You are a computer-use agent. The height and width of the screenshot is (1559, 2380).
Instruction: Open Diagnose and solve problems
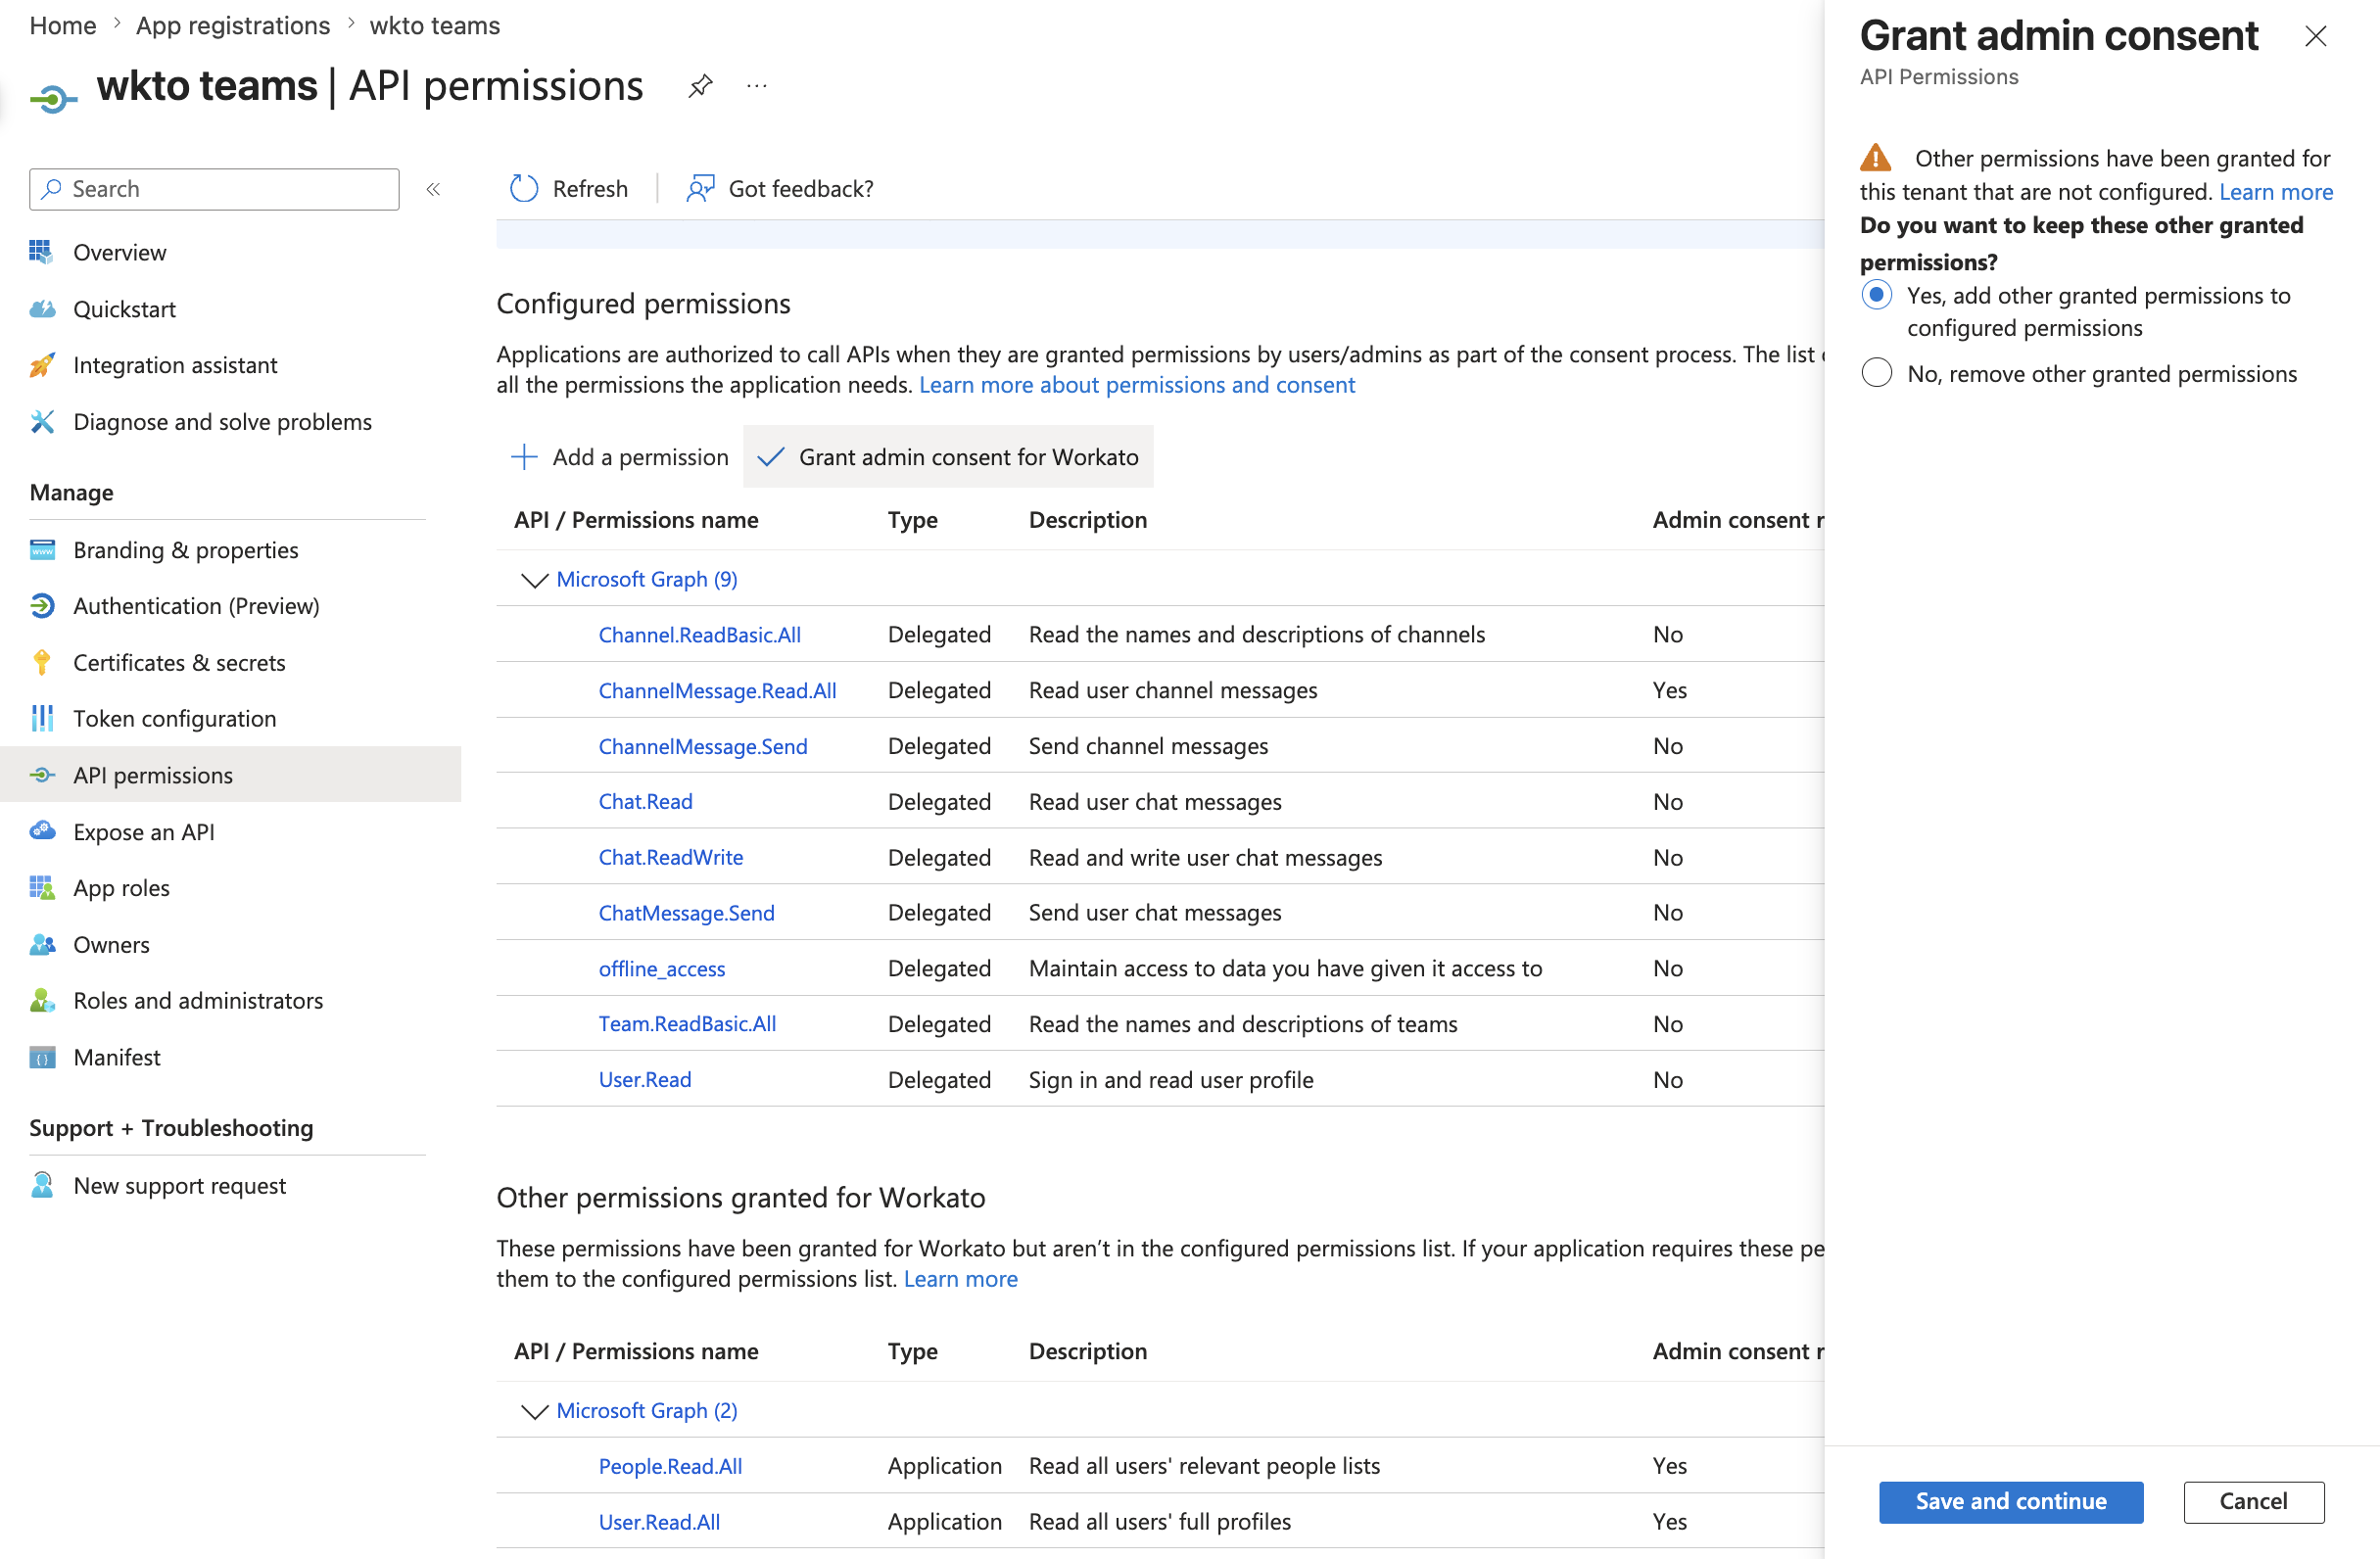[x=222, y=421]
